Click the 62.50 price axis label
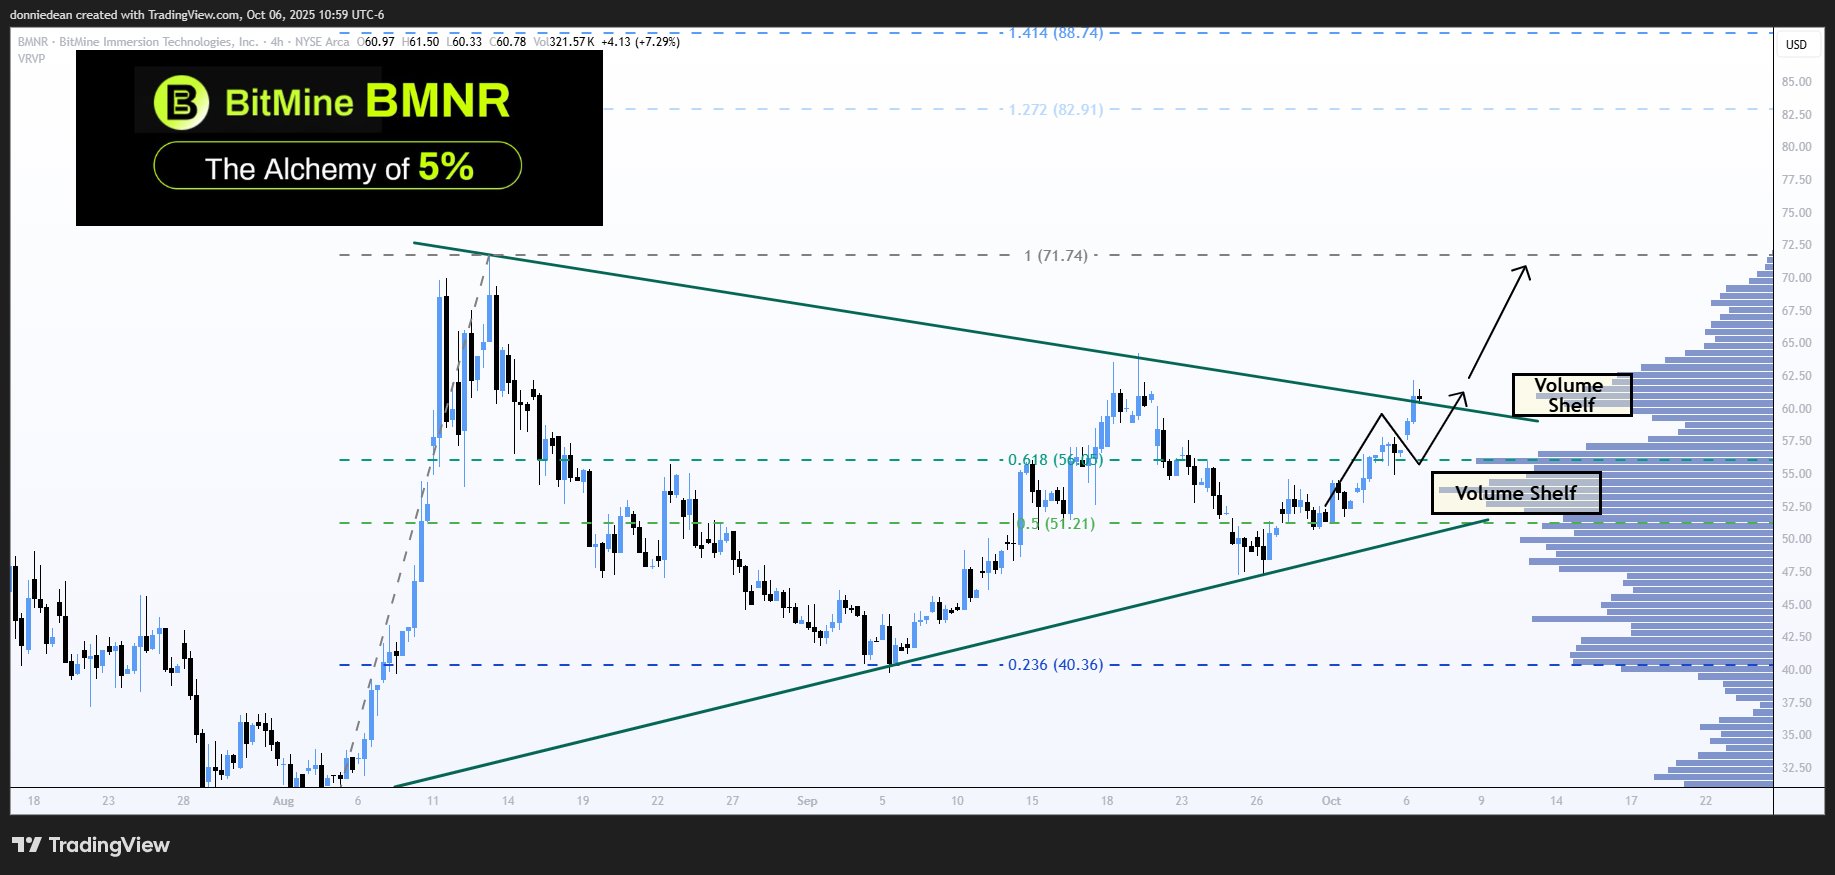This screenshot has height=875, width=1835. pos(1797,376)
